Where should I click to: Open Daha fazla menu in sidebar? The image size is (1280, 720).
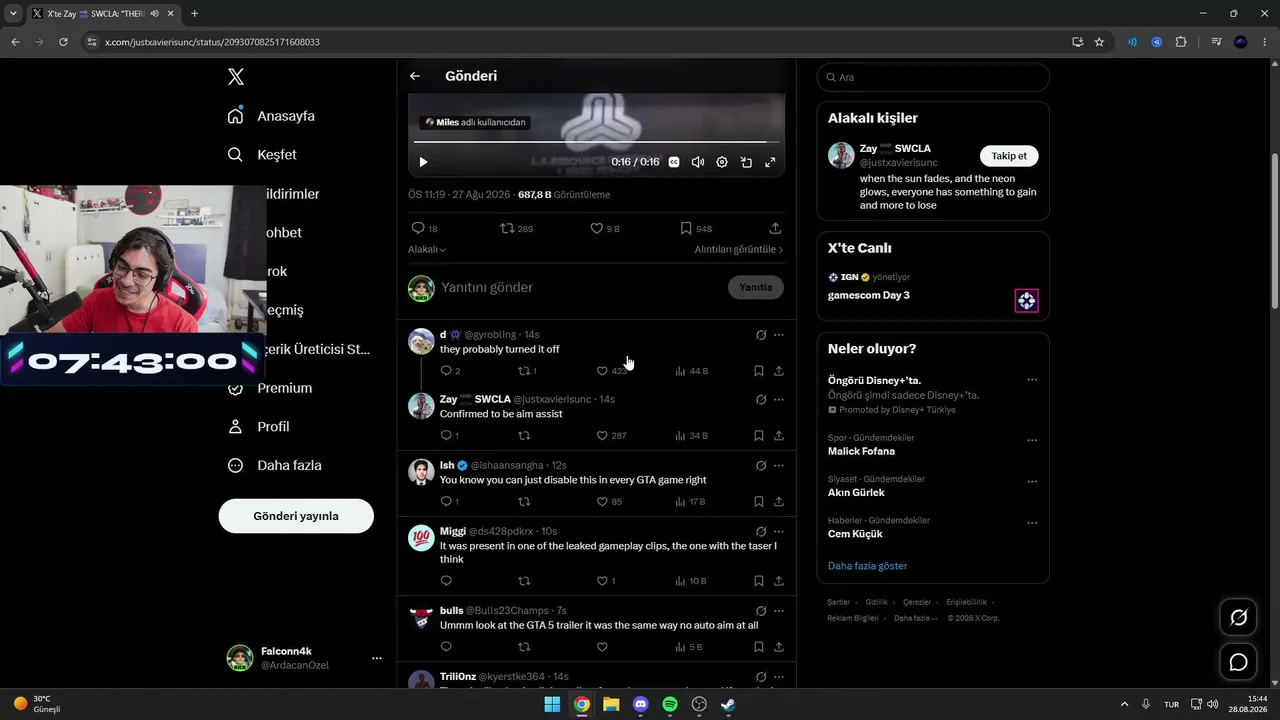[x=275, y=465]
